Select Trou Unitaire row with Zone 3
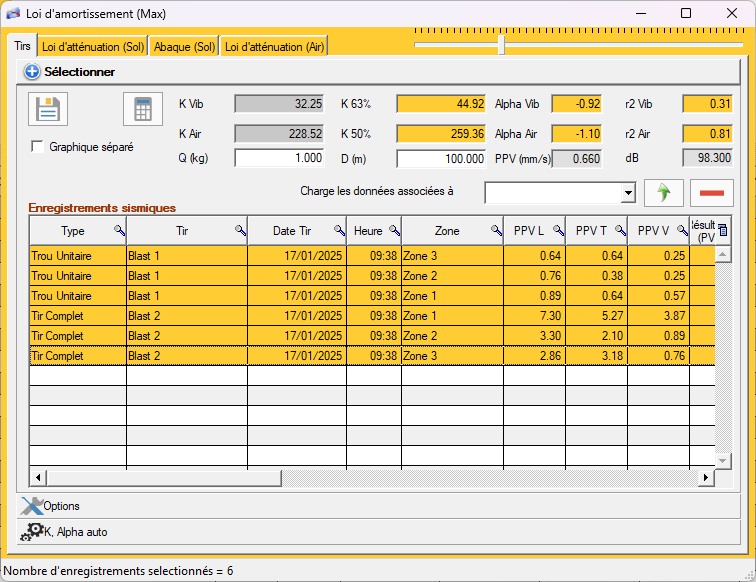 click(372, 256)
